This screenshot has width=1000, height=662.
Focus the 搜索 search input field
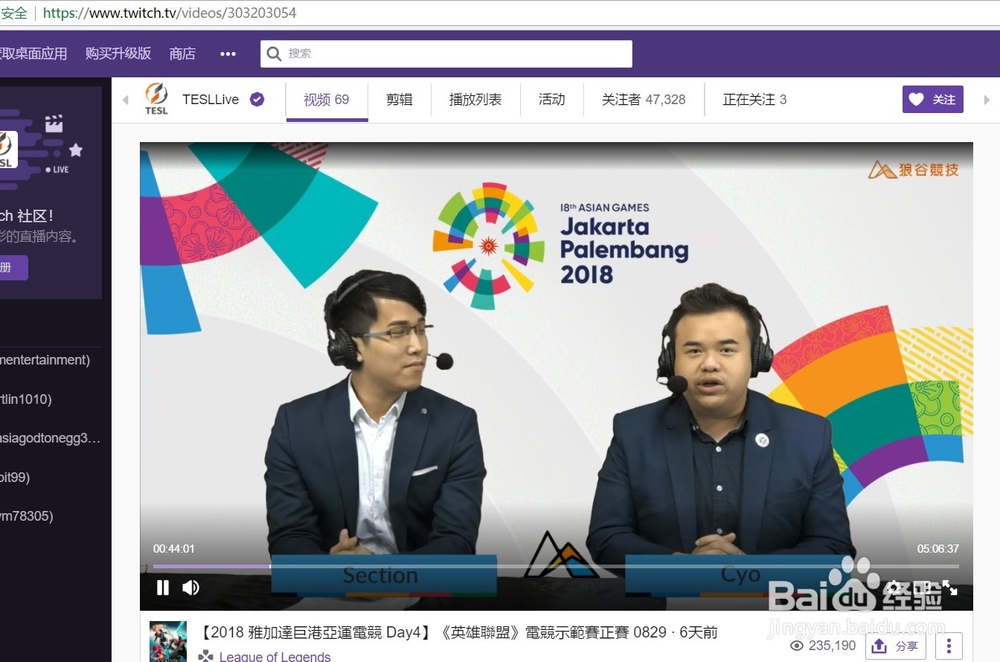[x=446, y=54]
